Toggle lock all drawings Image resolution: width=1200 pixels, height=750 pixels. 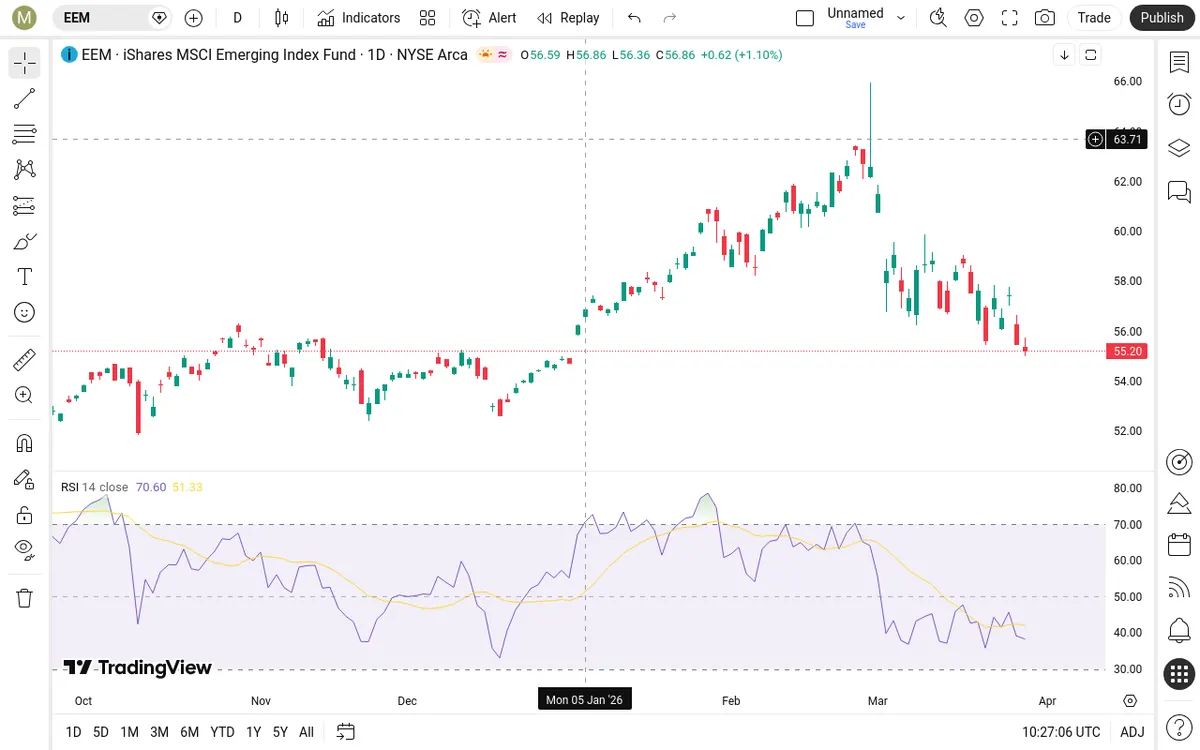tap(25, 515)
